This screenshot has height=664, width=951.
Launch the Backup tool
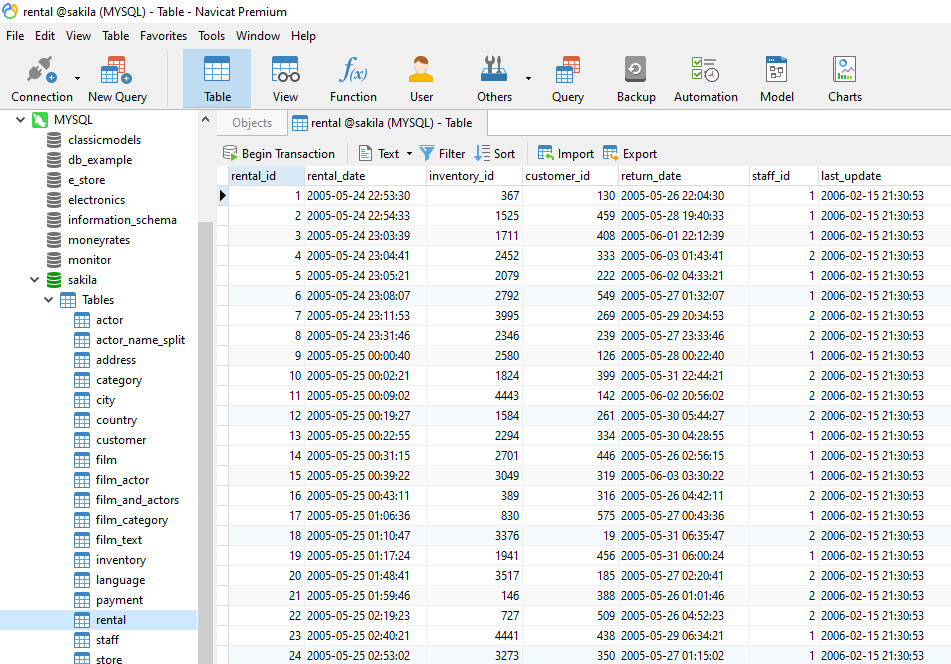coord(636,77)
